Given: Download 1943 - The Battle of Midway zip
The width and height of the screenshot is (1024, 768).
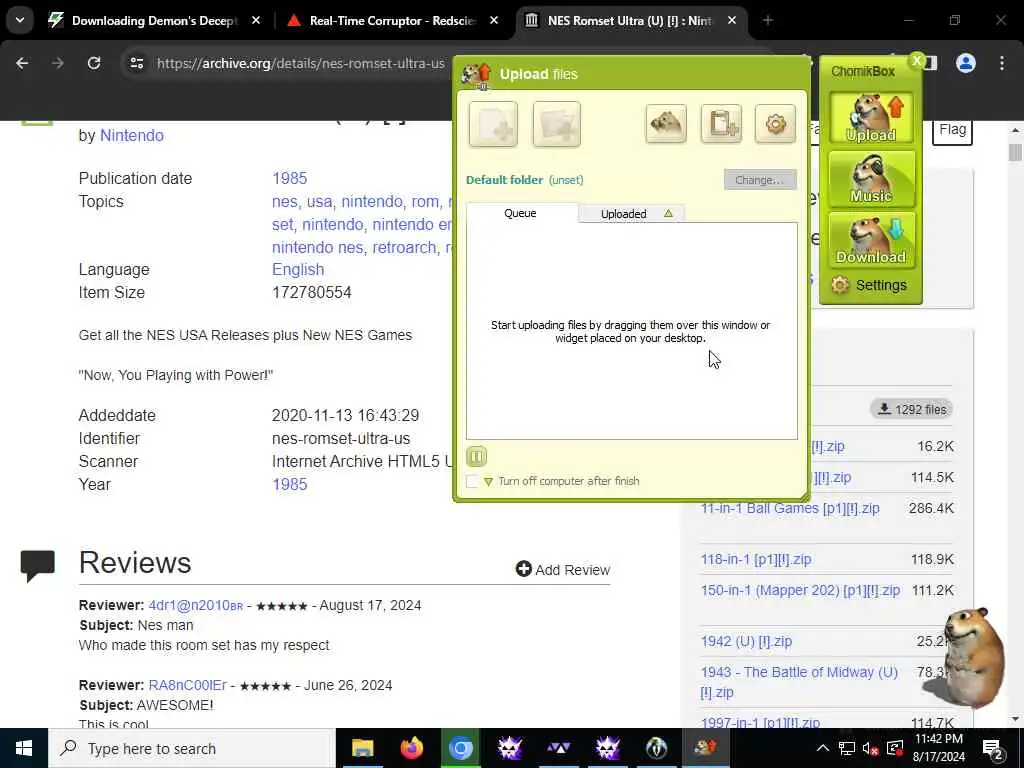Looking at the screenshot, I should click(x=799, y=682).
